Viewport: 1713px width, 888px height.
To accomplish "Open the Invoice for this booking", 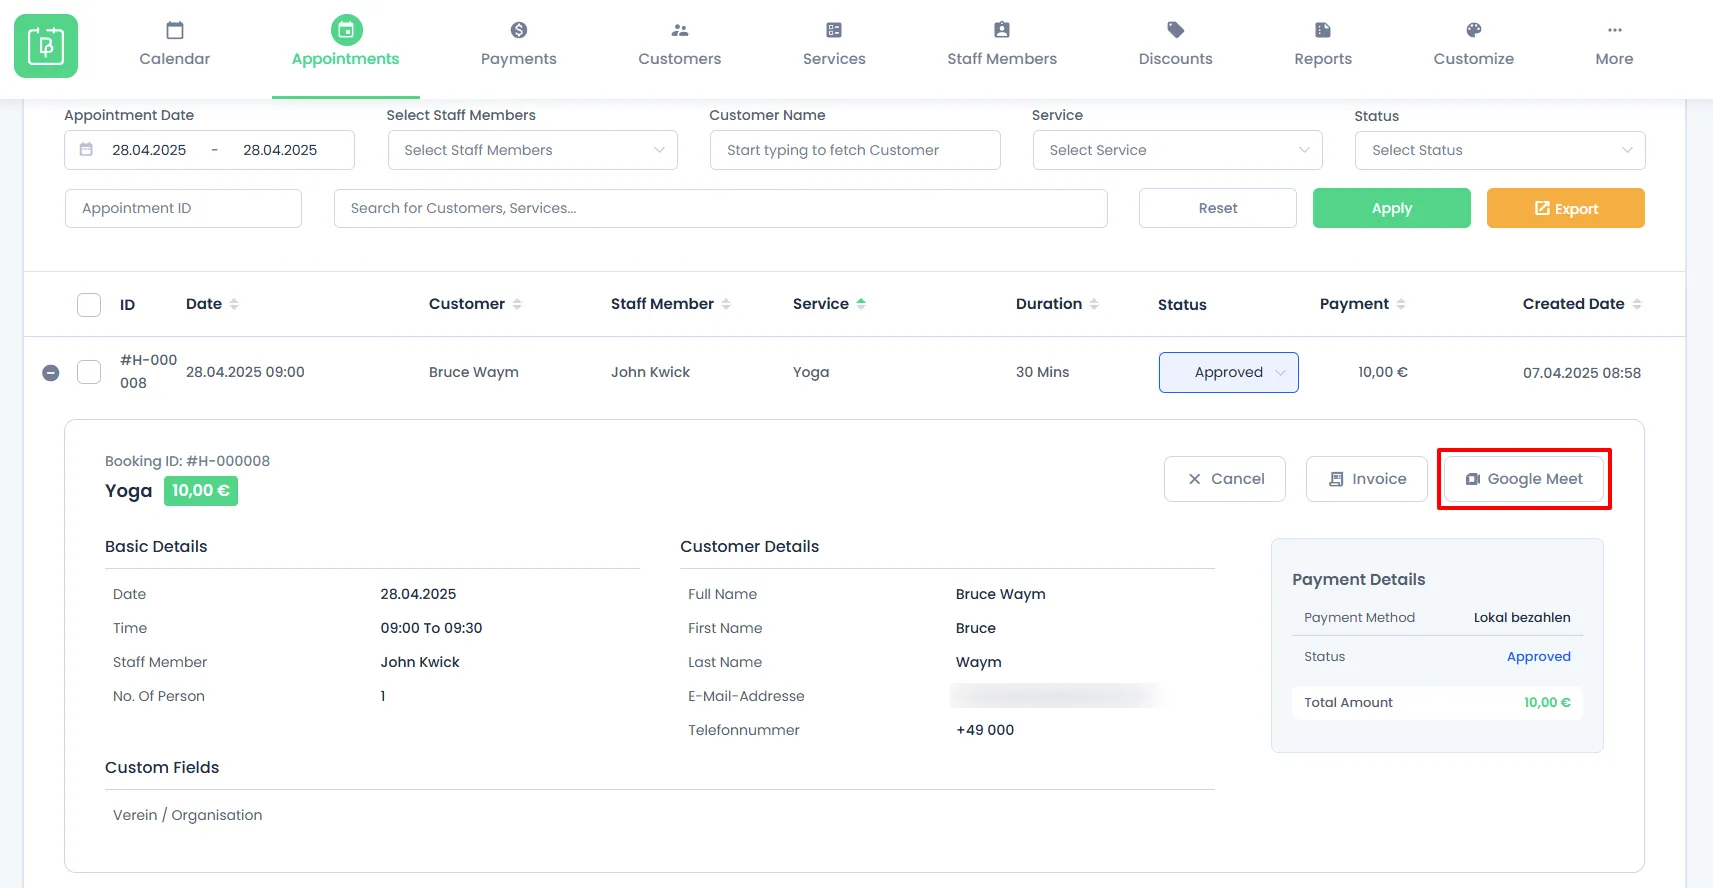I will (x=1367, y=479).
